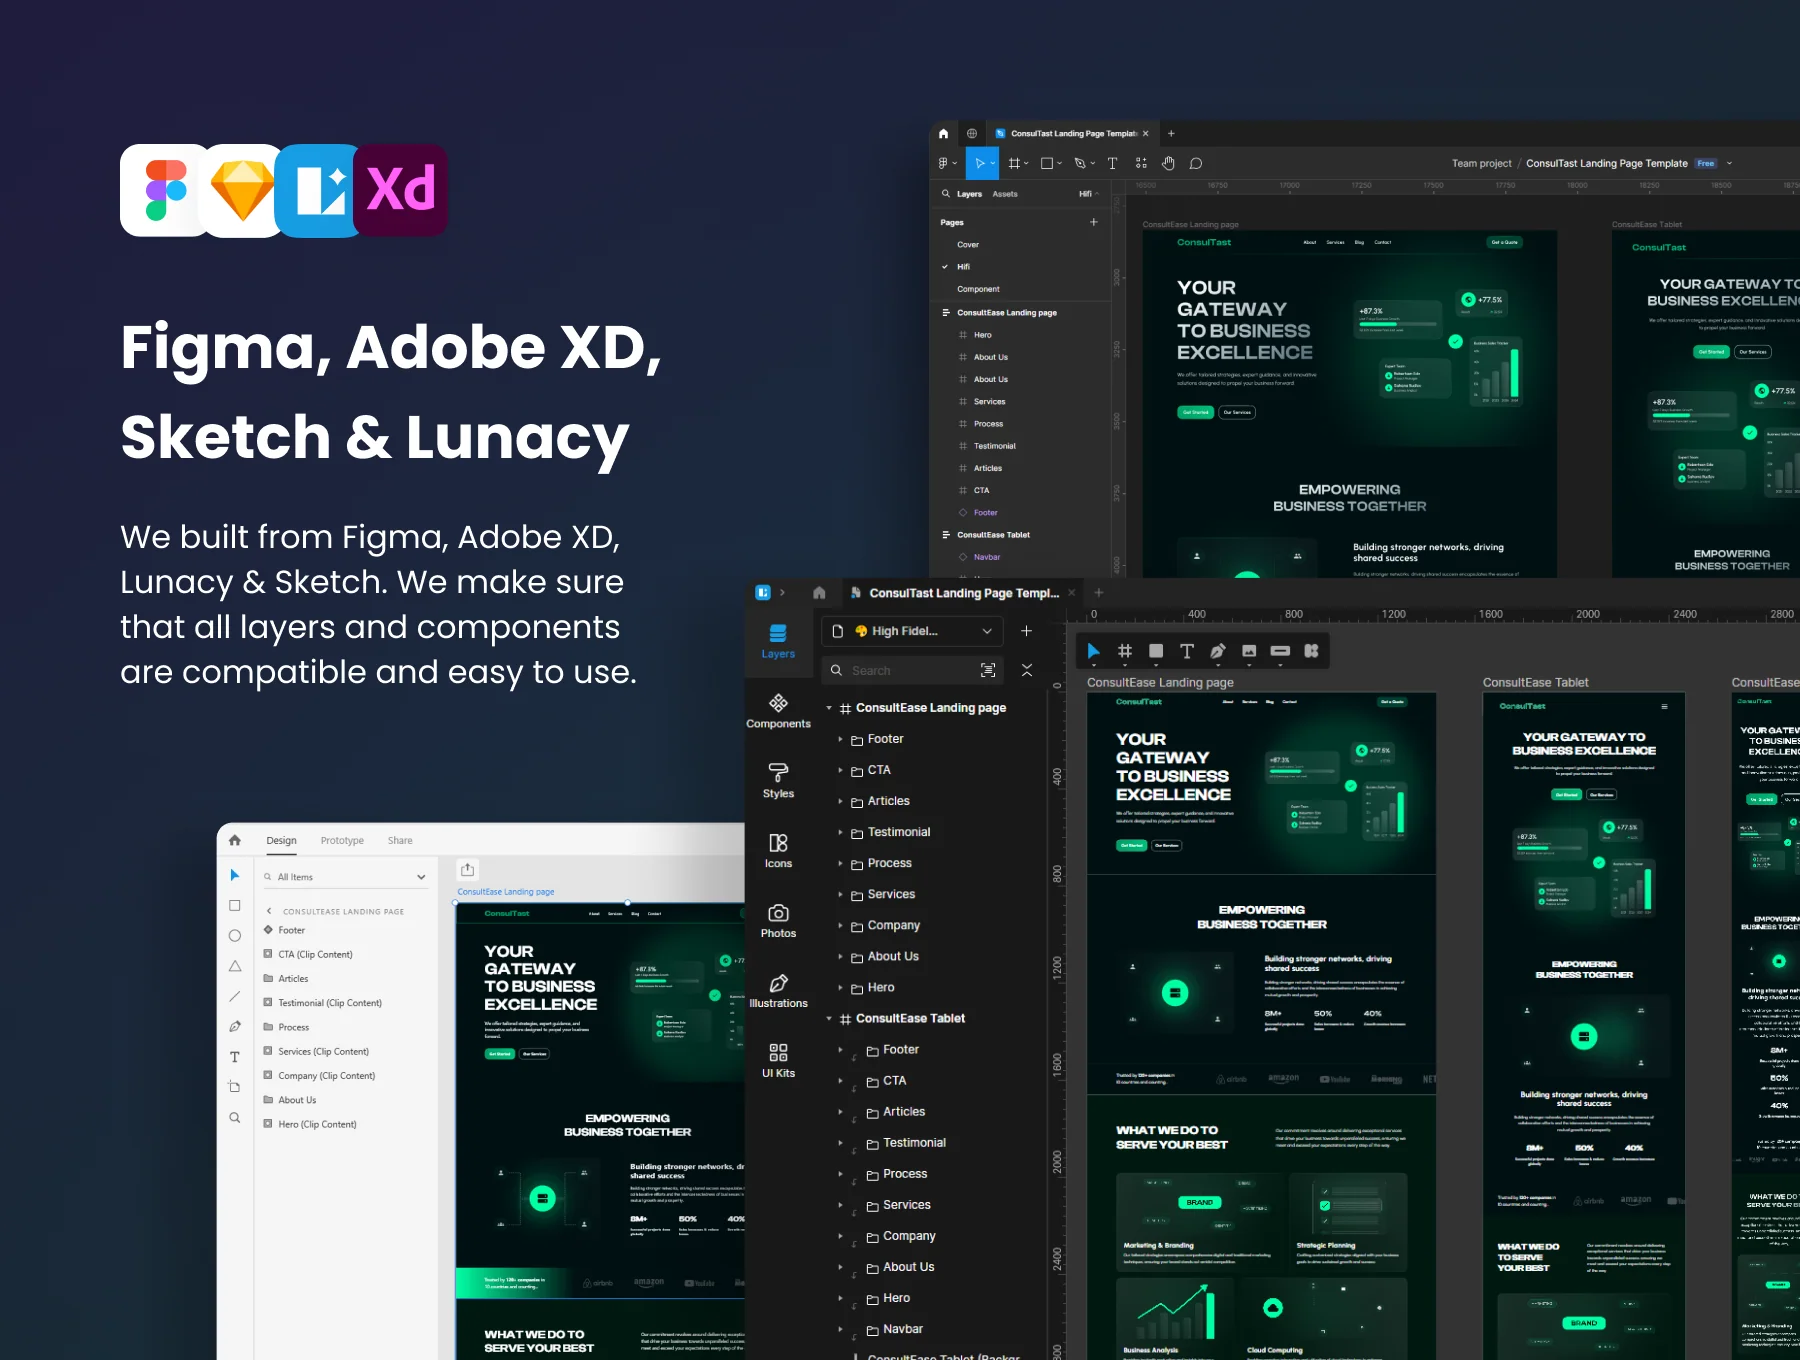
Task: Select the Frame tool in Lunacy's canvas toolbar
Action: (x=1125, y=651)
